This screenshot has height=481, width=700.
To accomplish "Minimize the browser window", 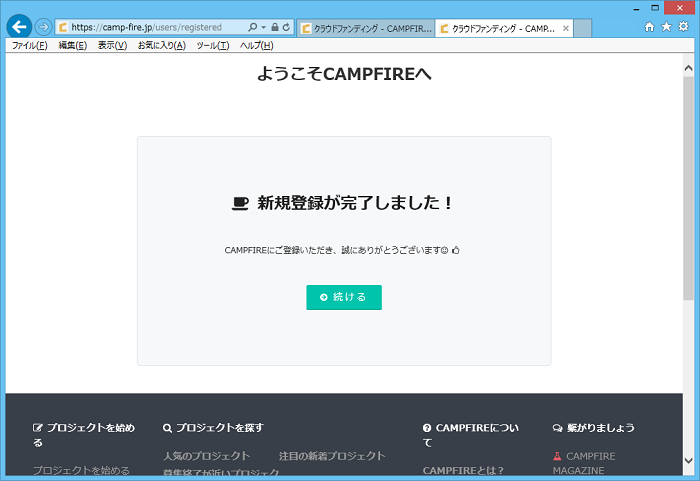I will 636,8.
